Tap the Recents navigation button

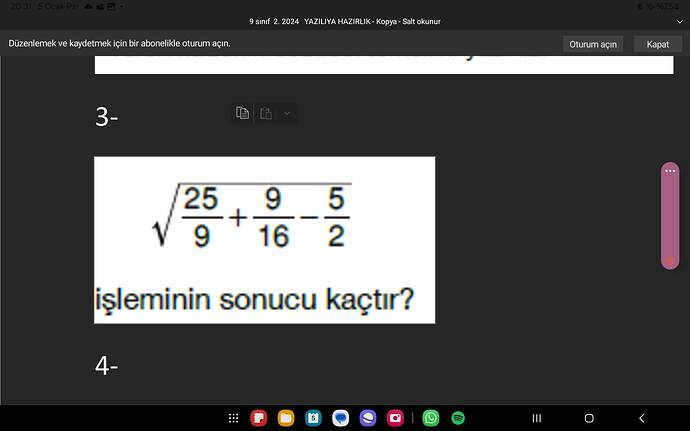[536, 418]
